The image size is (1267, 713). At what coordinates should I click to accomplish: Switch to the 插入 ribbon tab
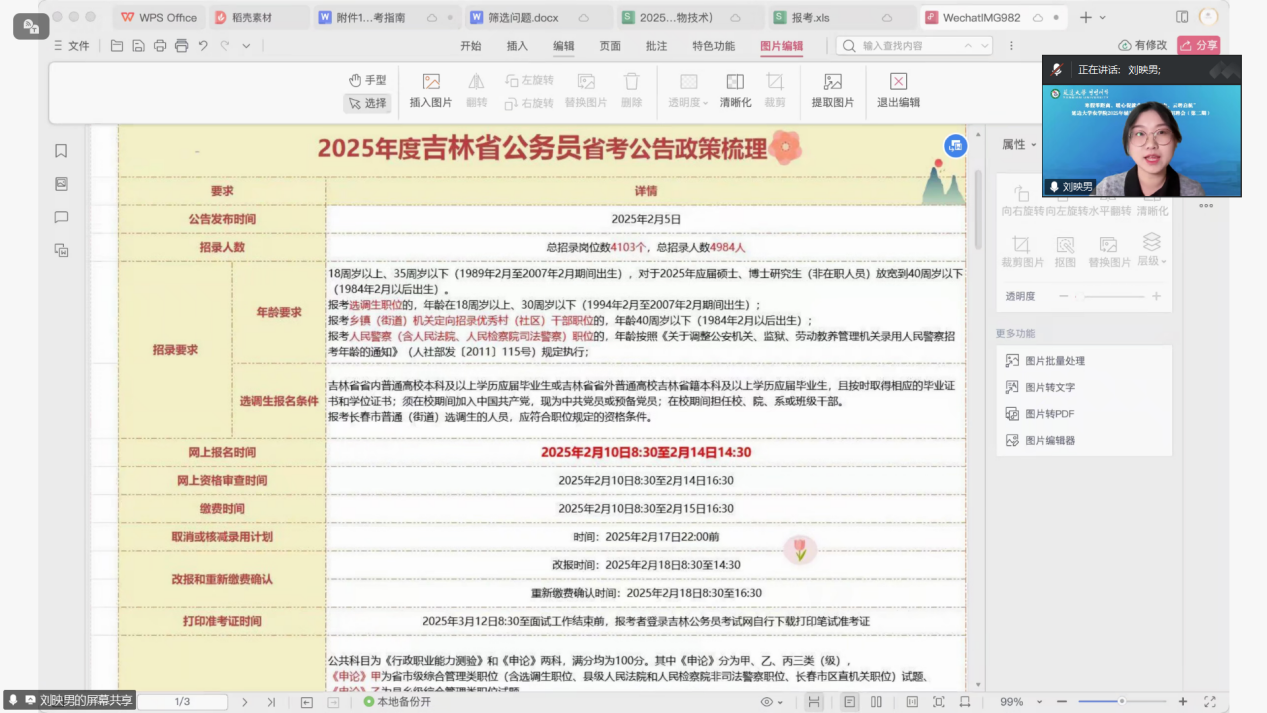(517, 46)
